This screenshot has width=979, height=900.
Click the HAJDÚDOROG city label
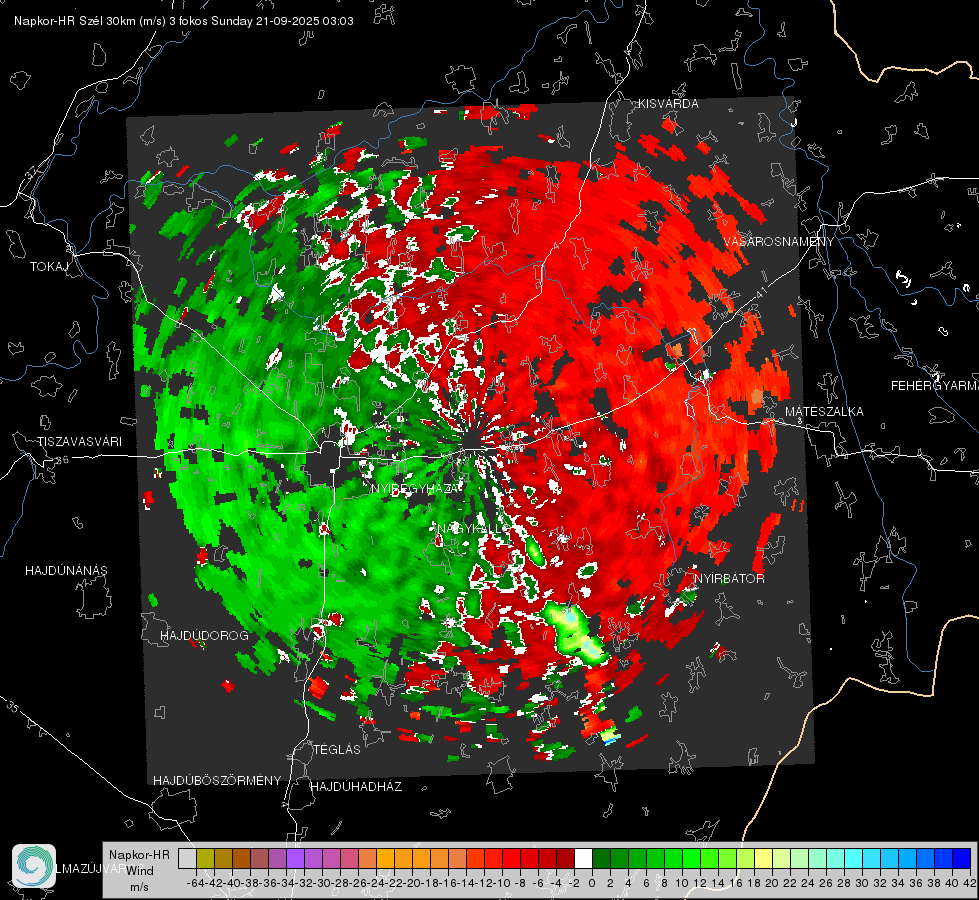(204, 636)
